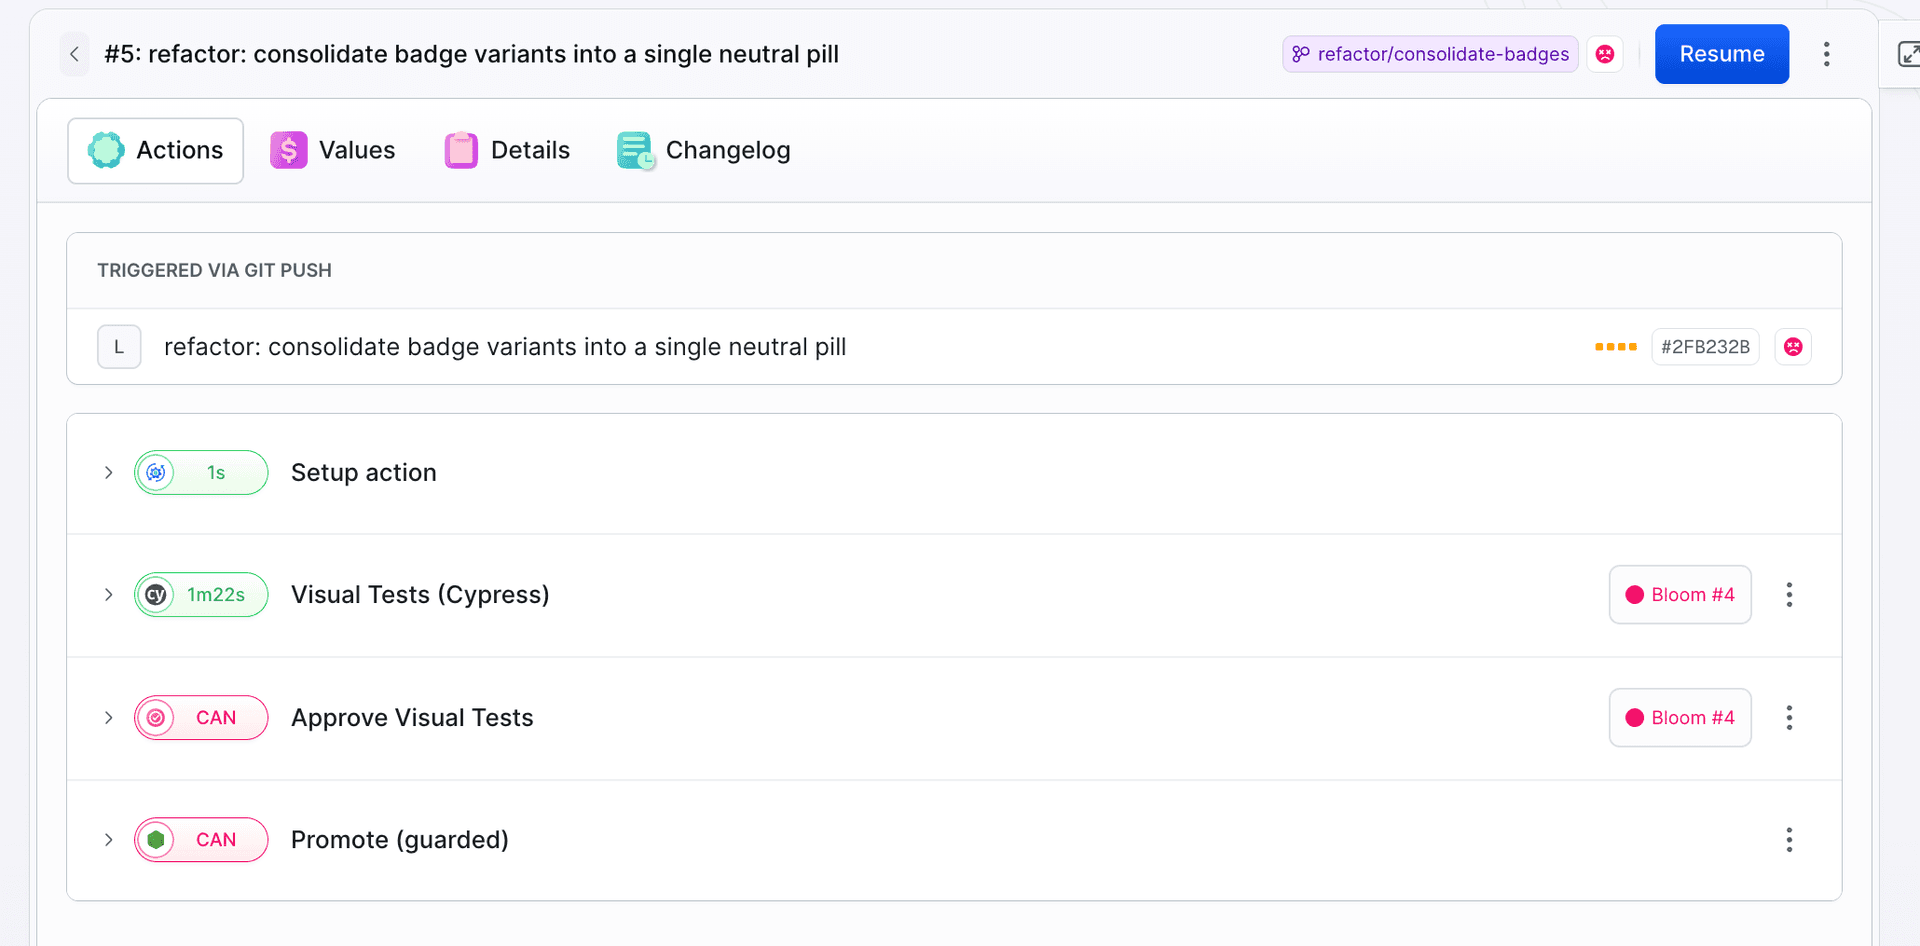Open more options for Promote (guarded)
The width and height of the screenshot is (1920, 946).
coord(1789,840)
